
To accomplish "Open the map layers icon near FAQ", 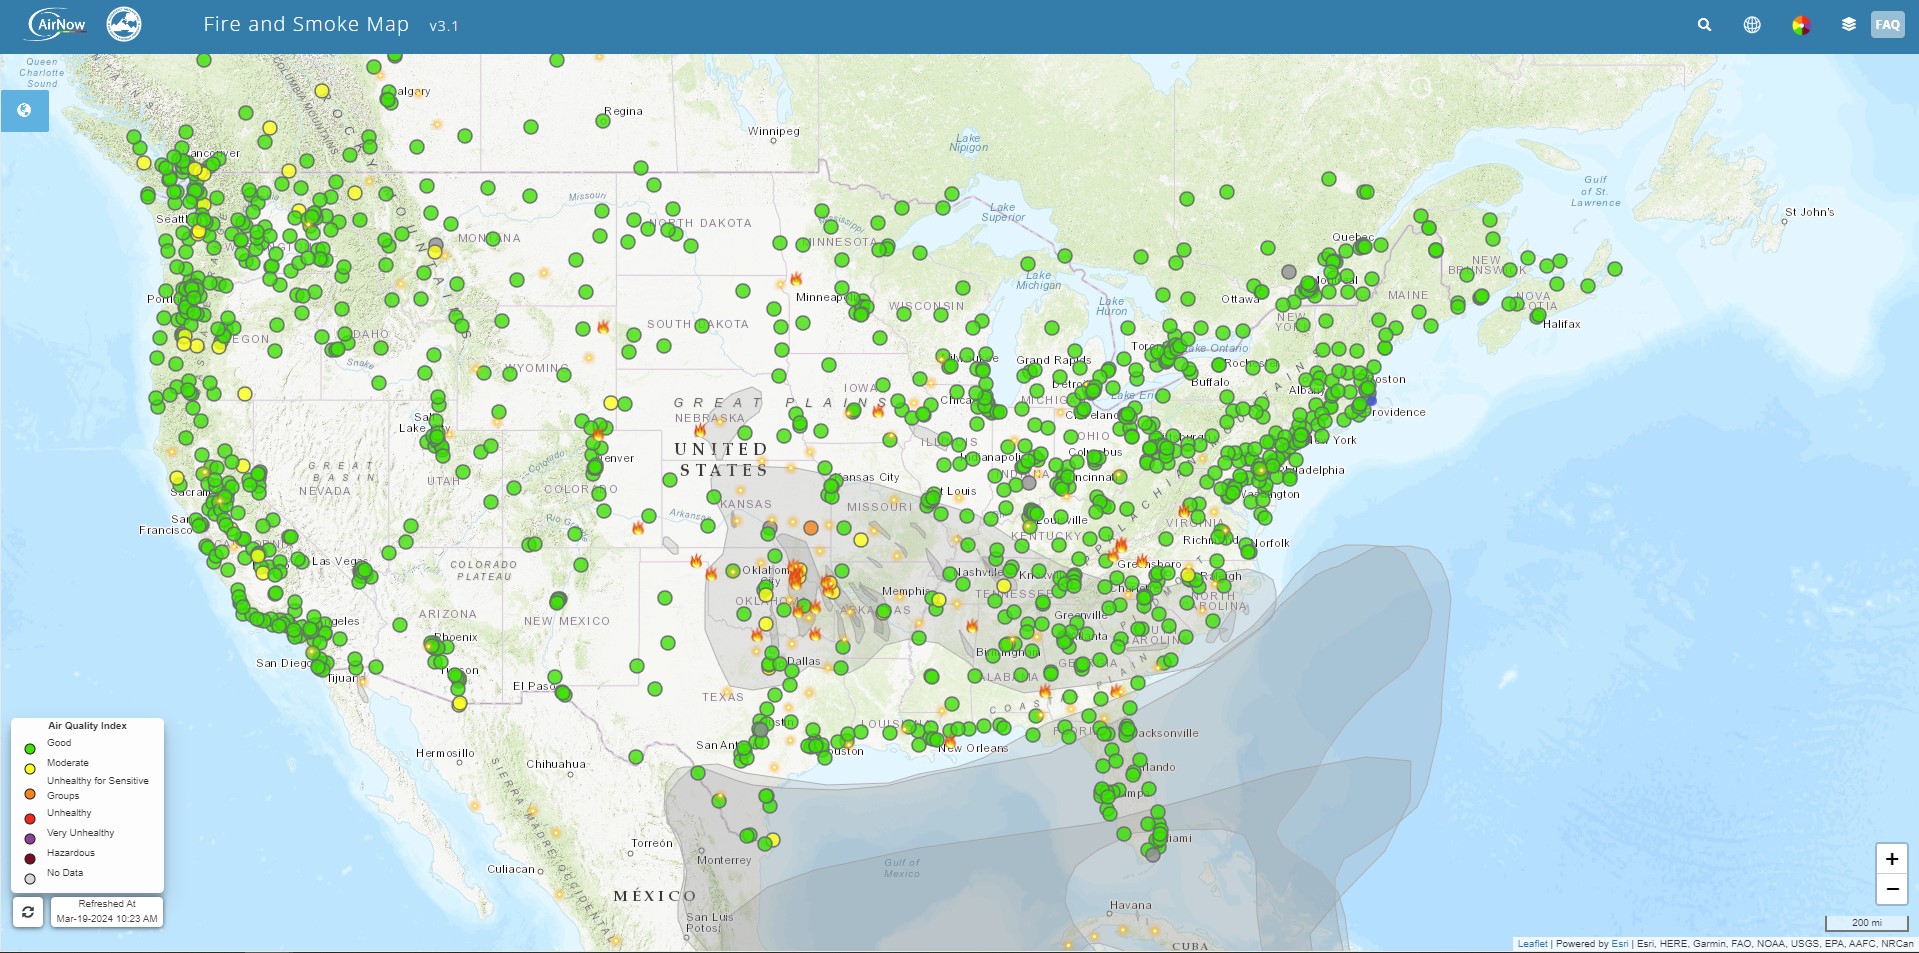I will coord(1848,24).
